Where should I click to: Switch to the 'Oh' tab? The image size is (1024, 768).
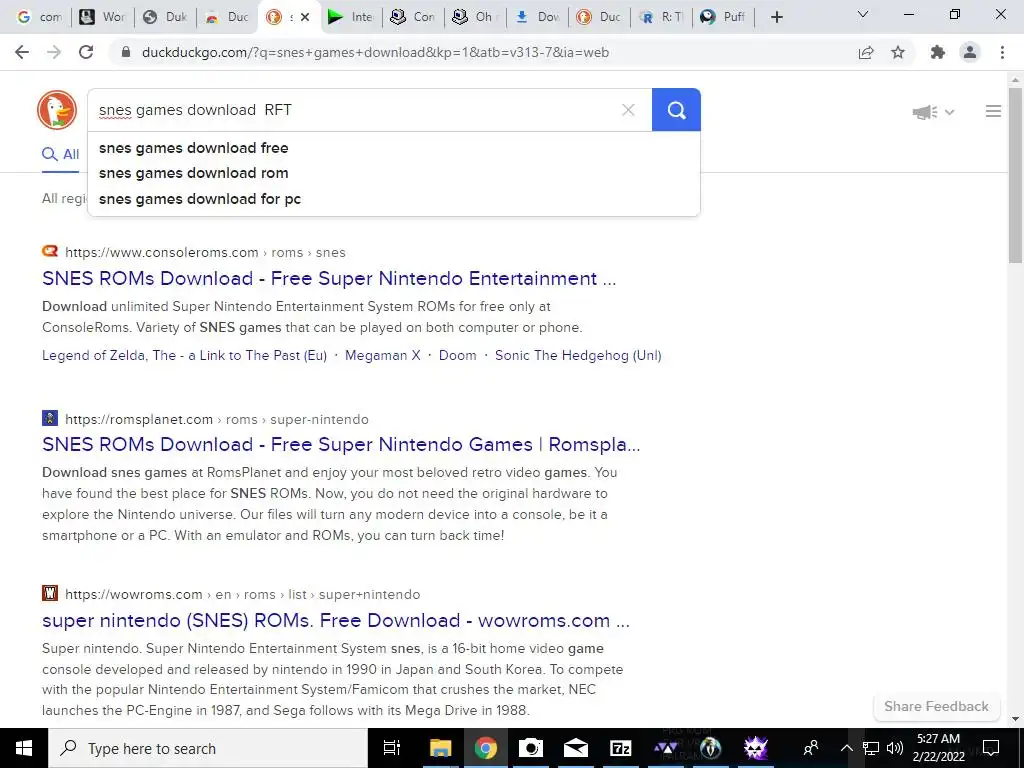pos(475,17)
